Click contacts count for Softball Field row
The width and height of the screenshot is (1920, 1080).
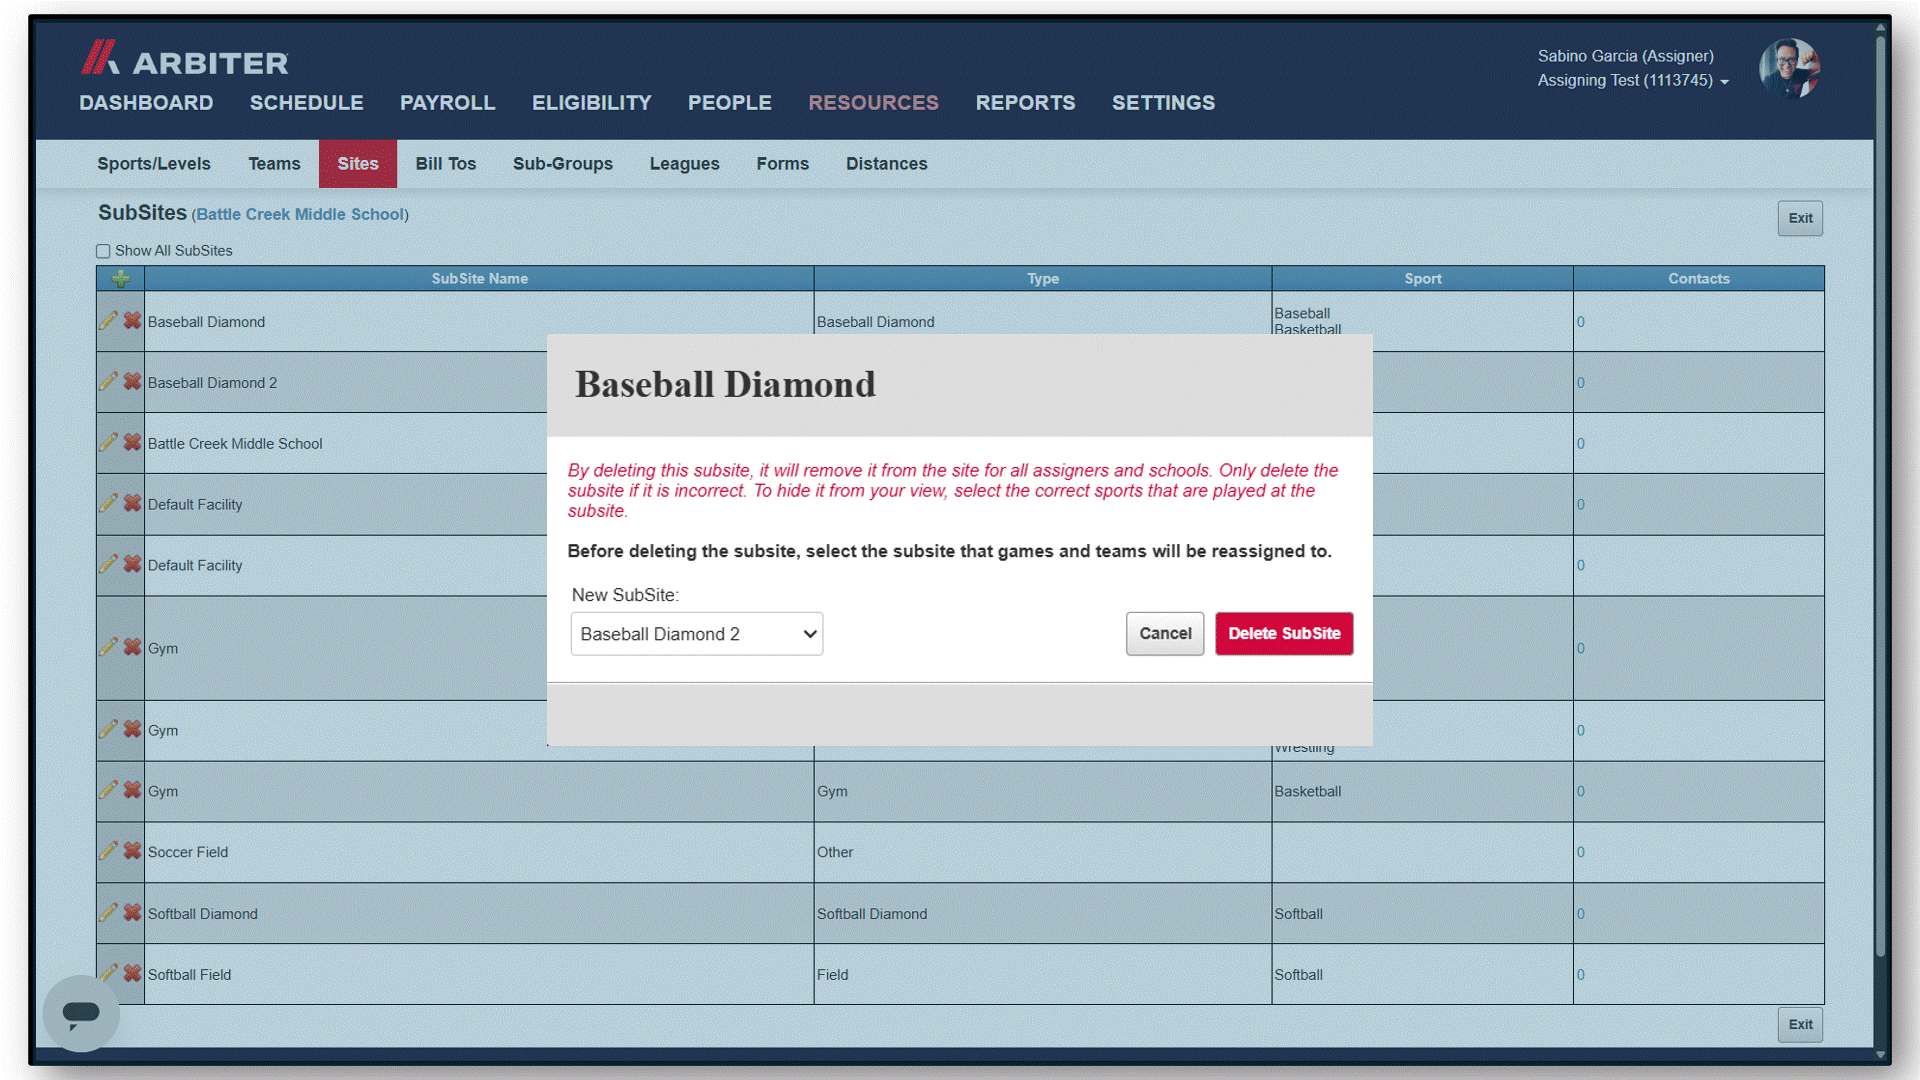[x=1581, y=975]
